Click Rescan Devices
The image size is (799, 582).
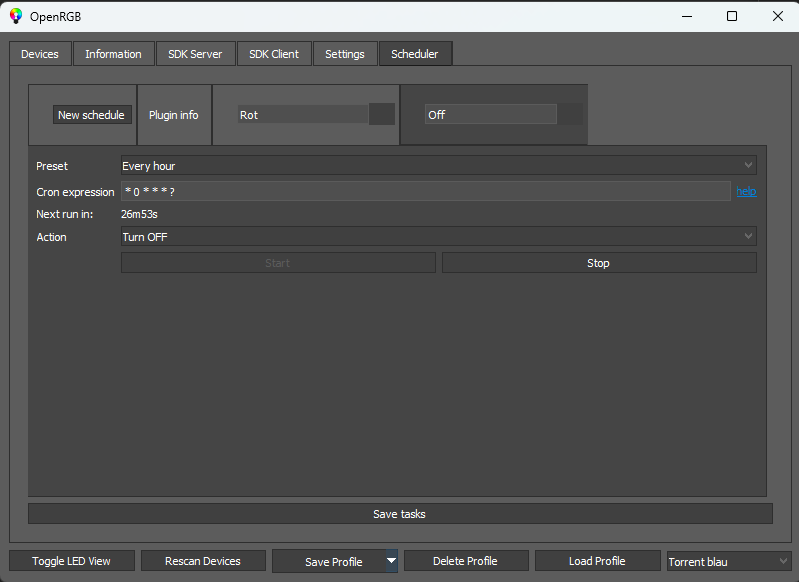click(203, 561)
